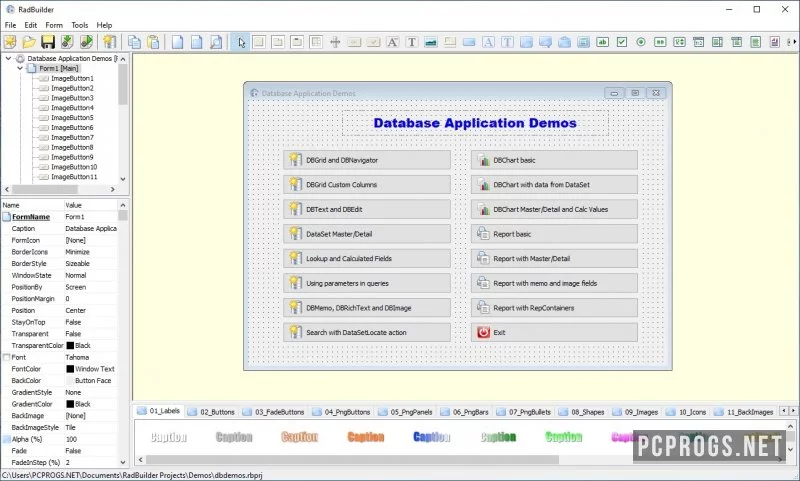Switch to the 10_Icons palette tab
The width and height of the screenshot is (800, 481).
(x=687, y=412)
